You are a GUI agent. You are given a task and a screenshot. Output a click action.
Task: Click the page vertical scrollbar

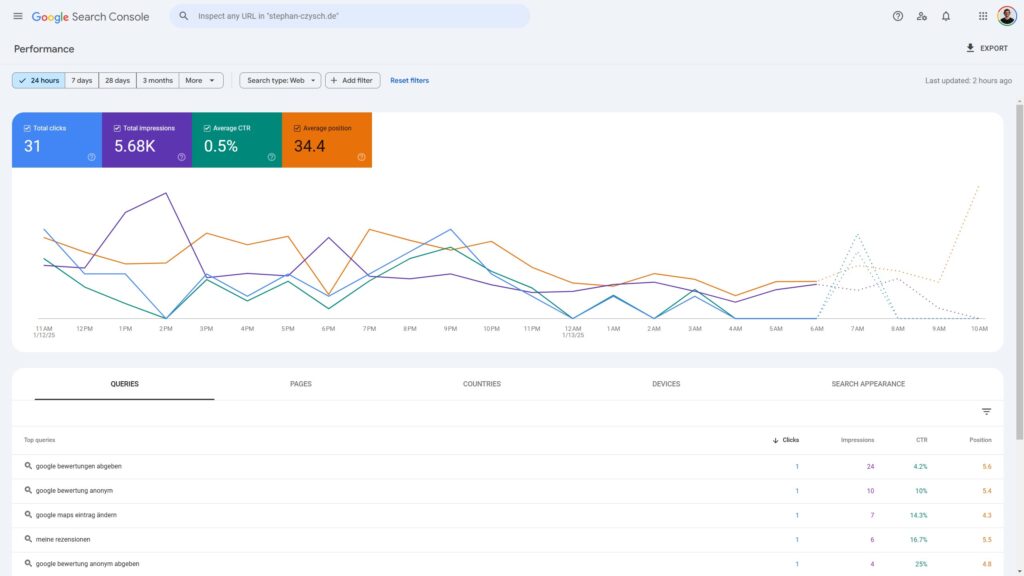coord(1019,271)
